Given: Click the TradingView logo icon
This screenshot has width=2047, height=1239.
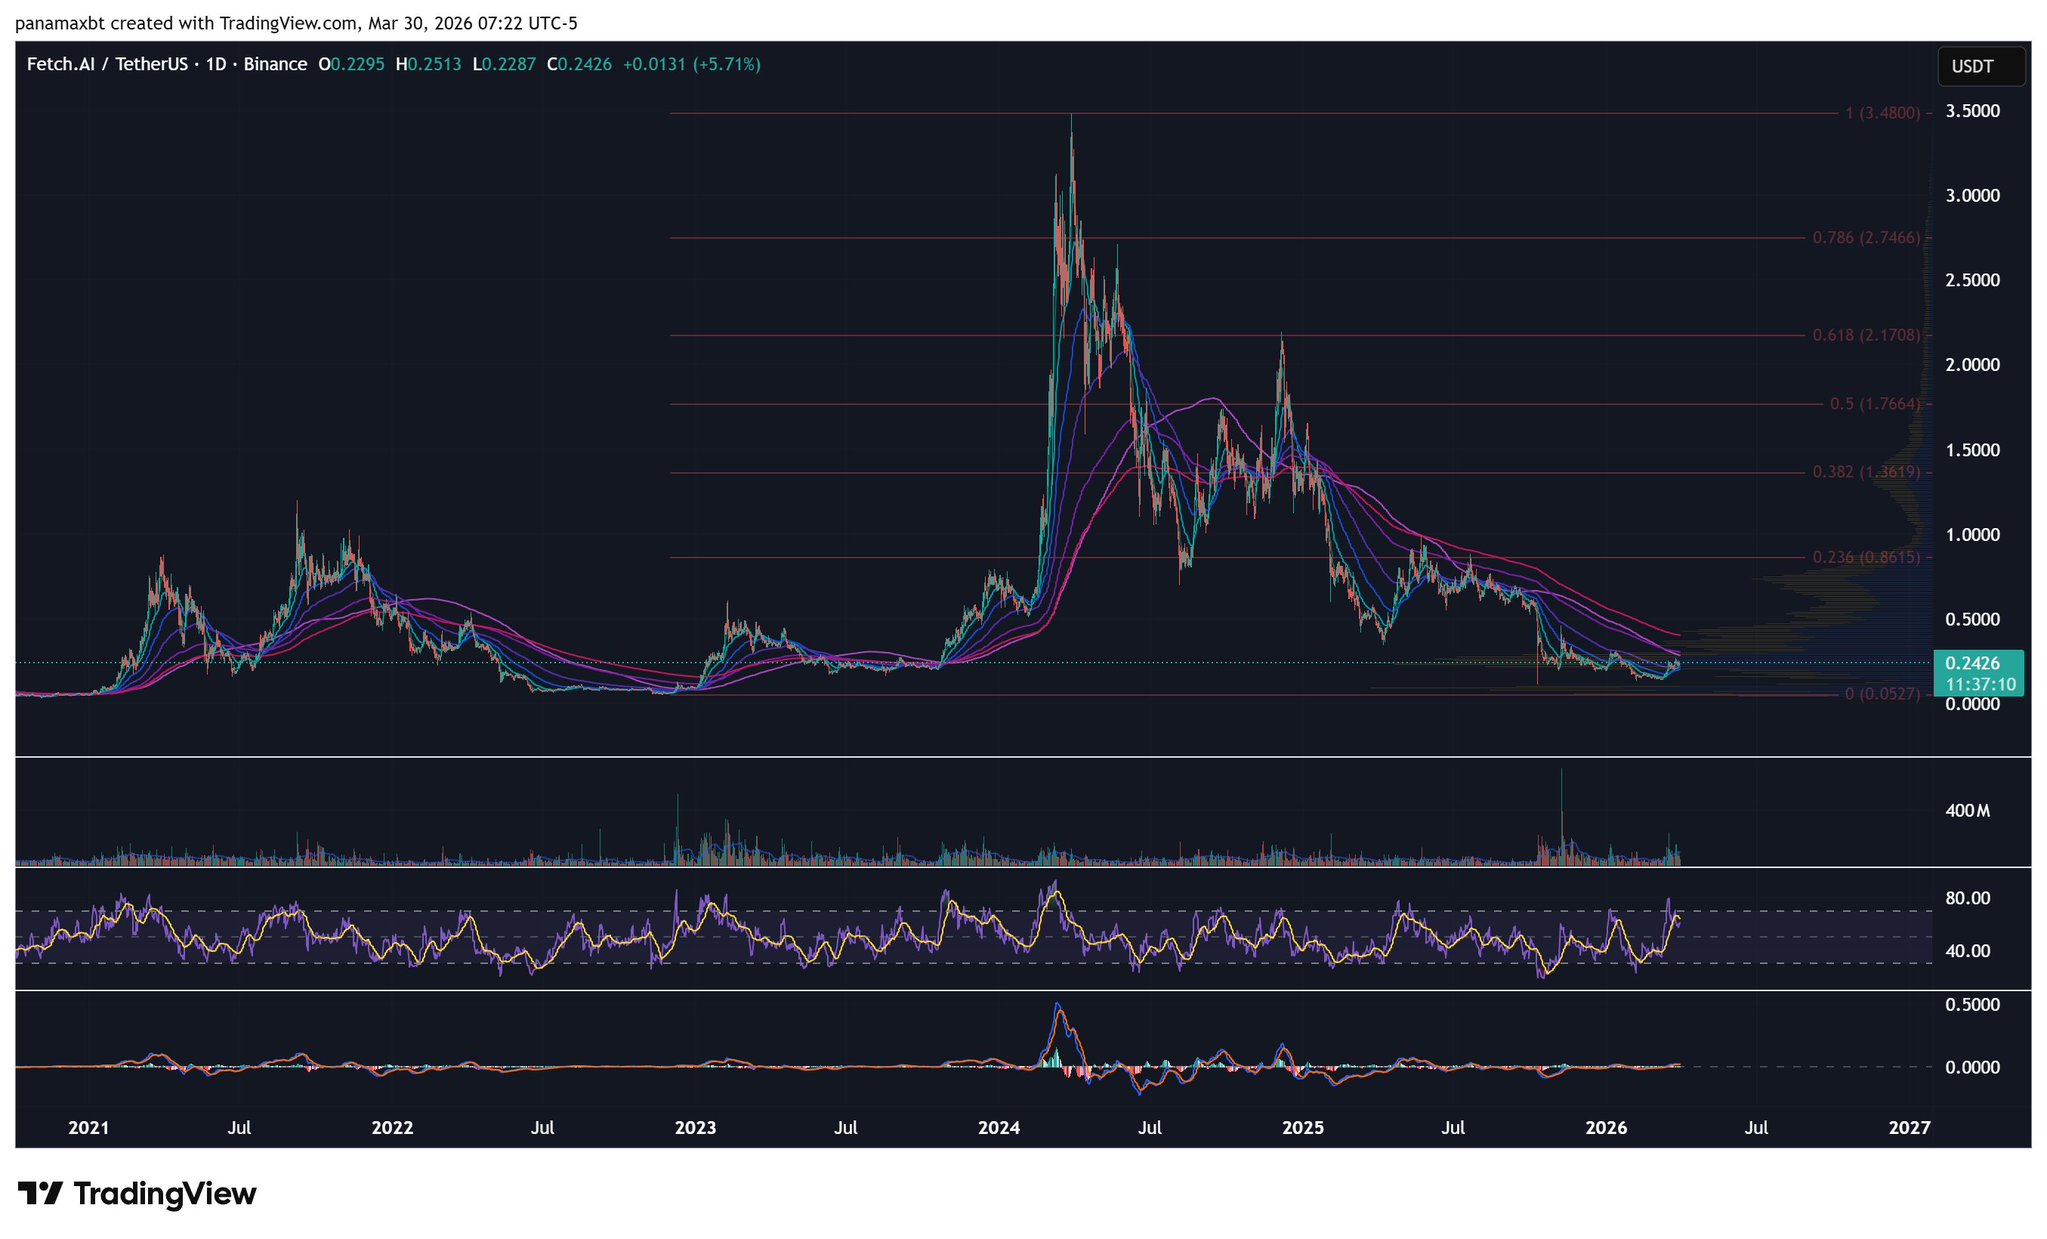Looking at the screenshot, I should (40, 1194).
